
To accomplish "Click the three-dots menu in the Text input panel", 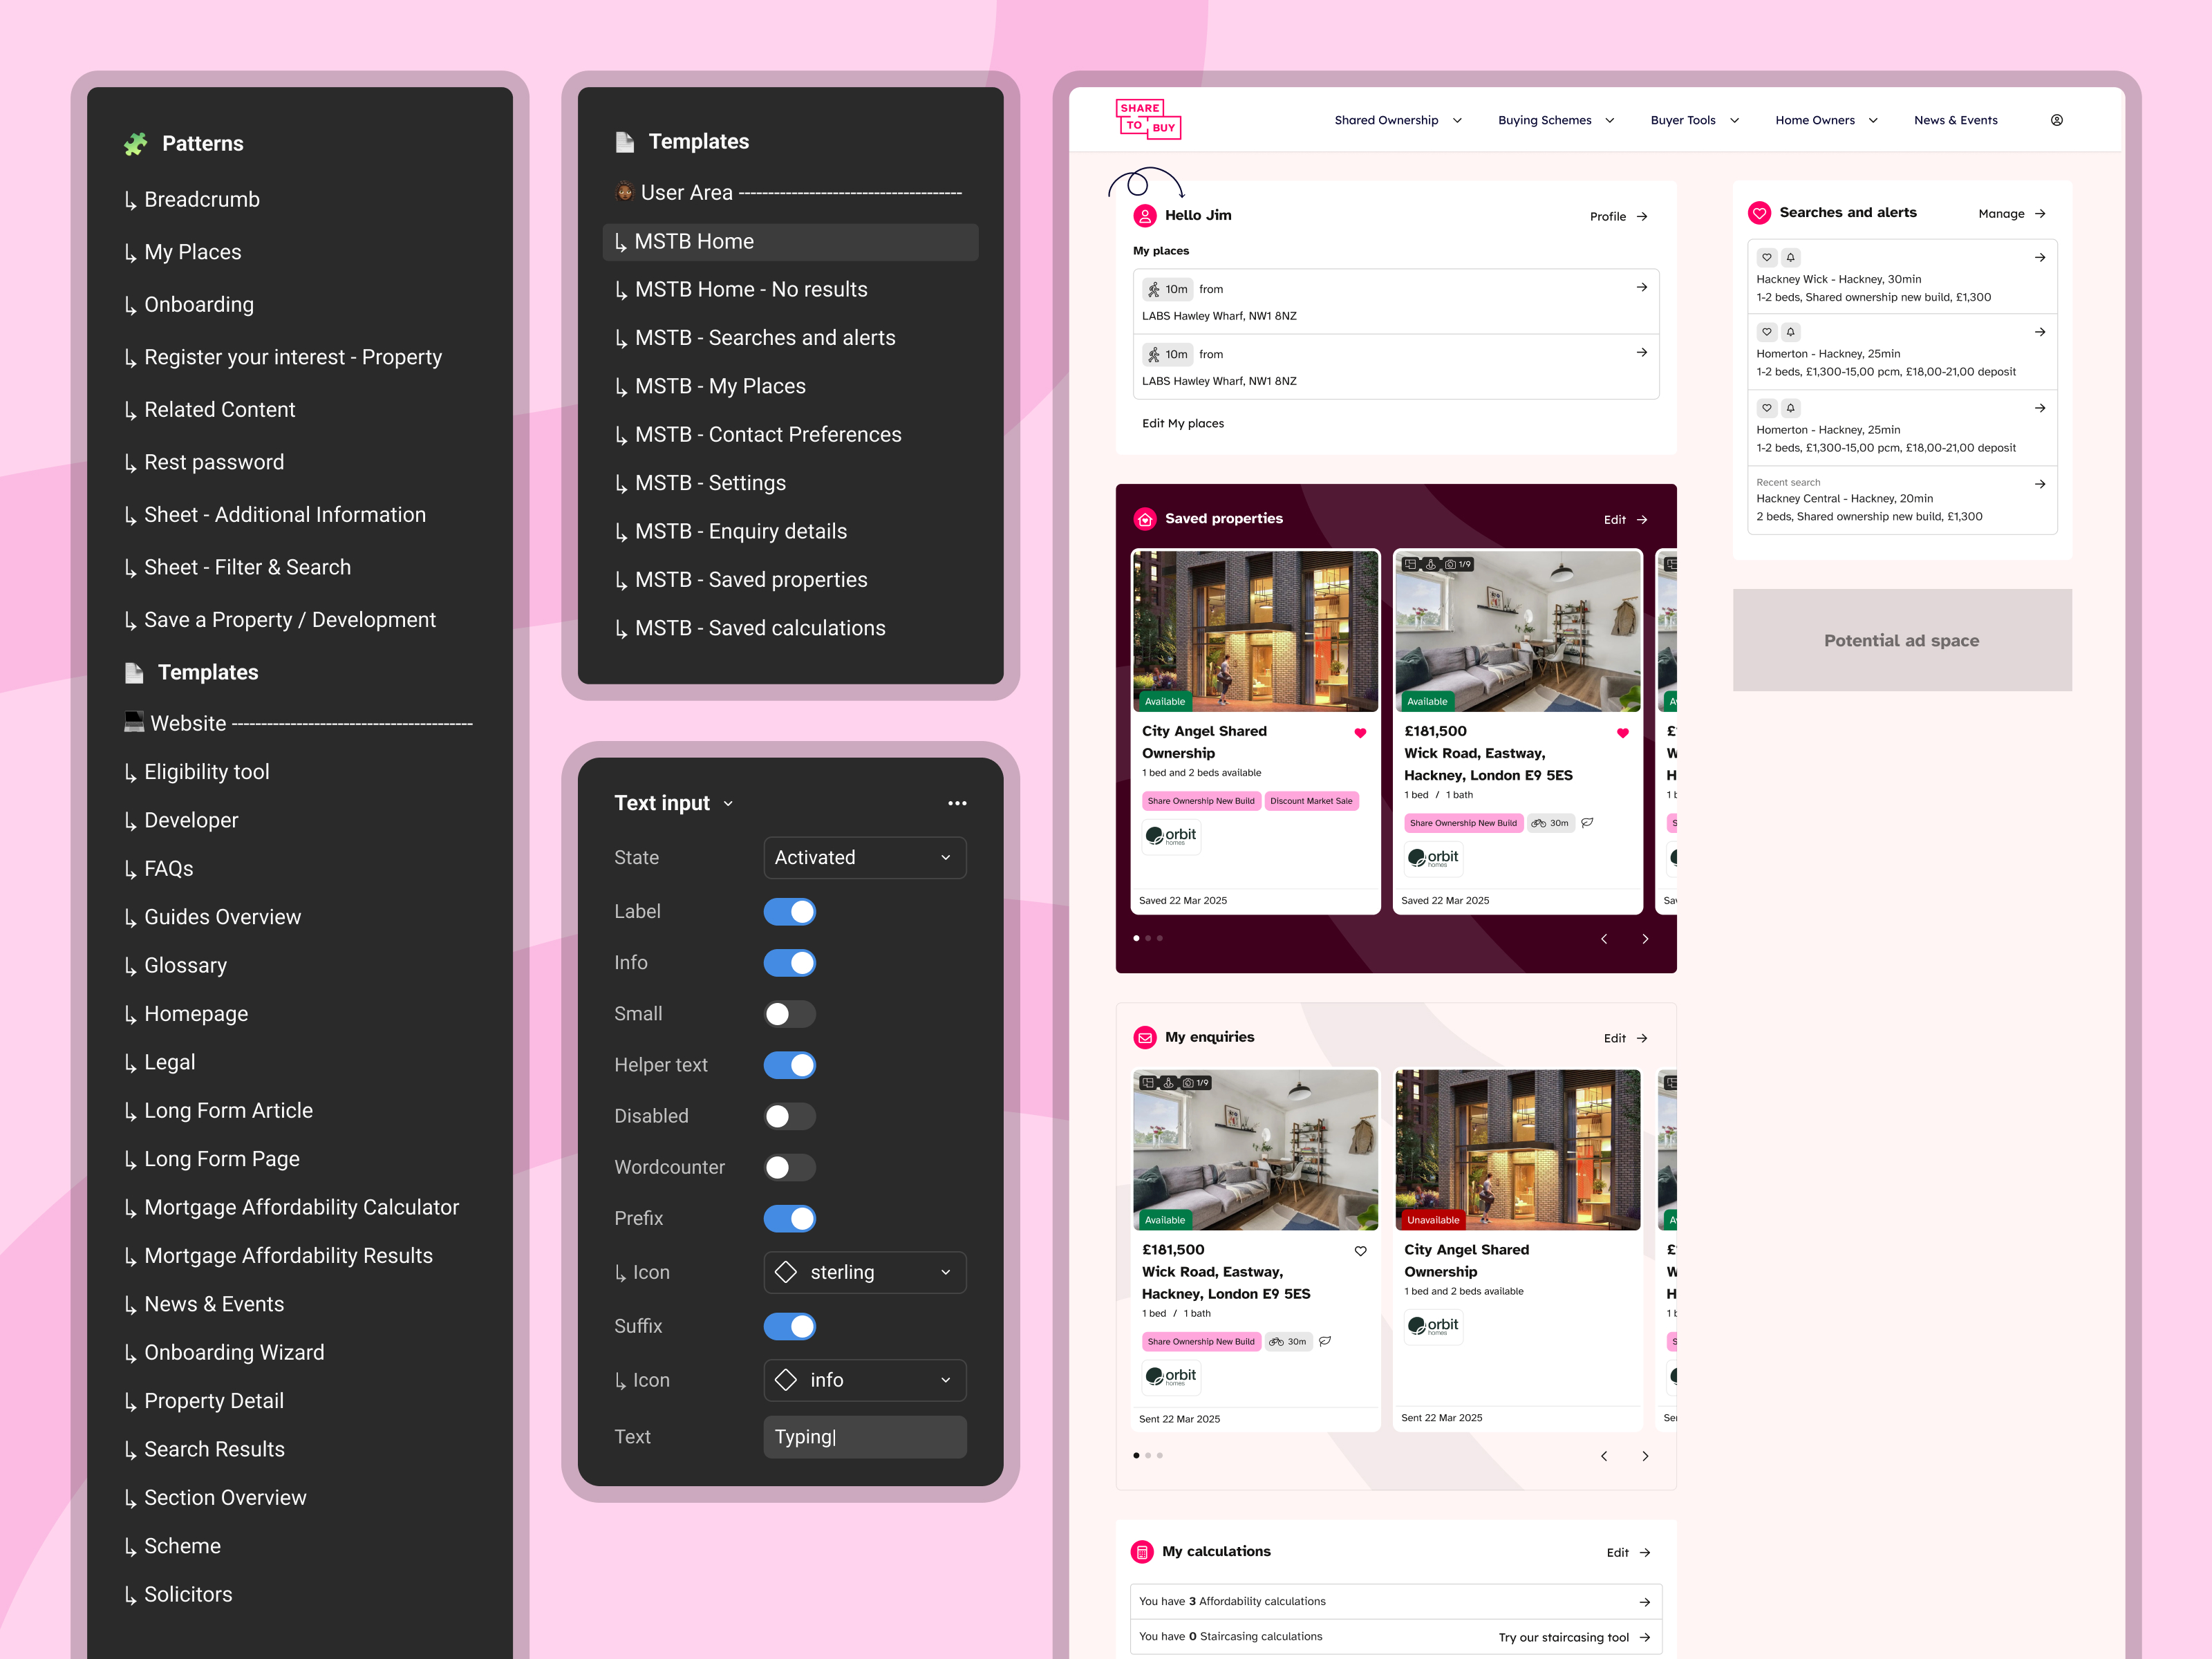I will tap(957, 803).
